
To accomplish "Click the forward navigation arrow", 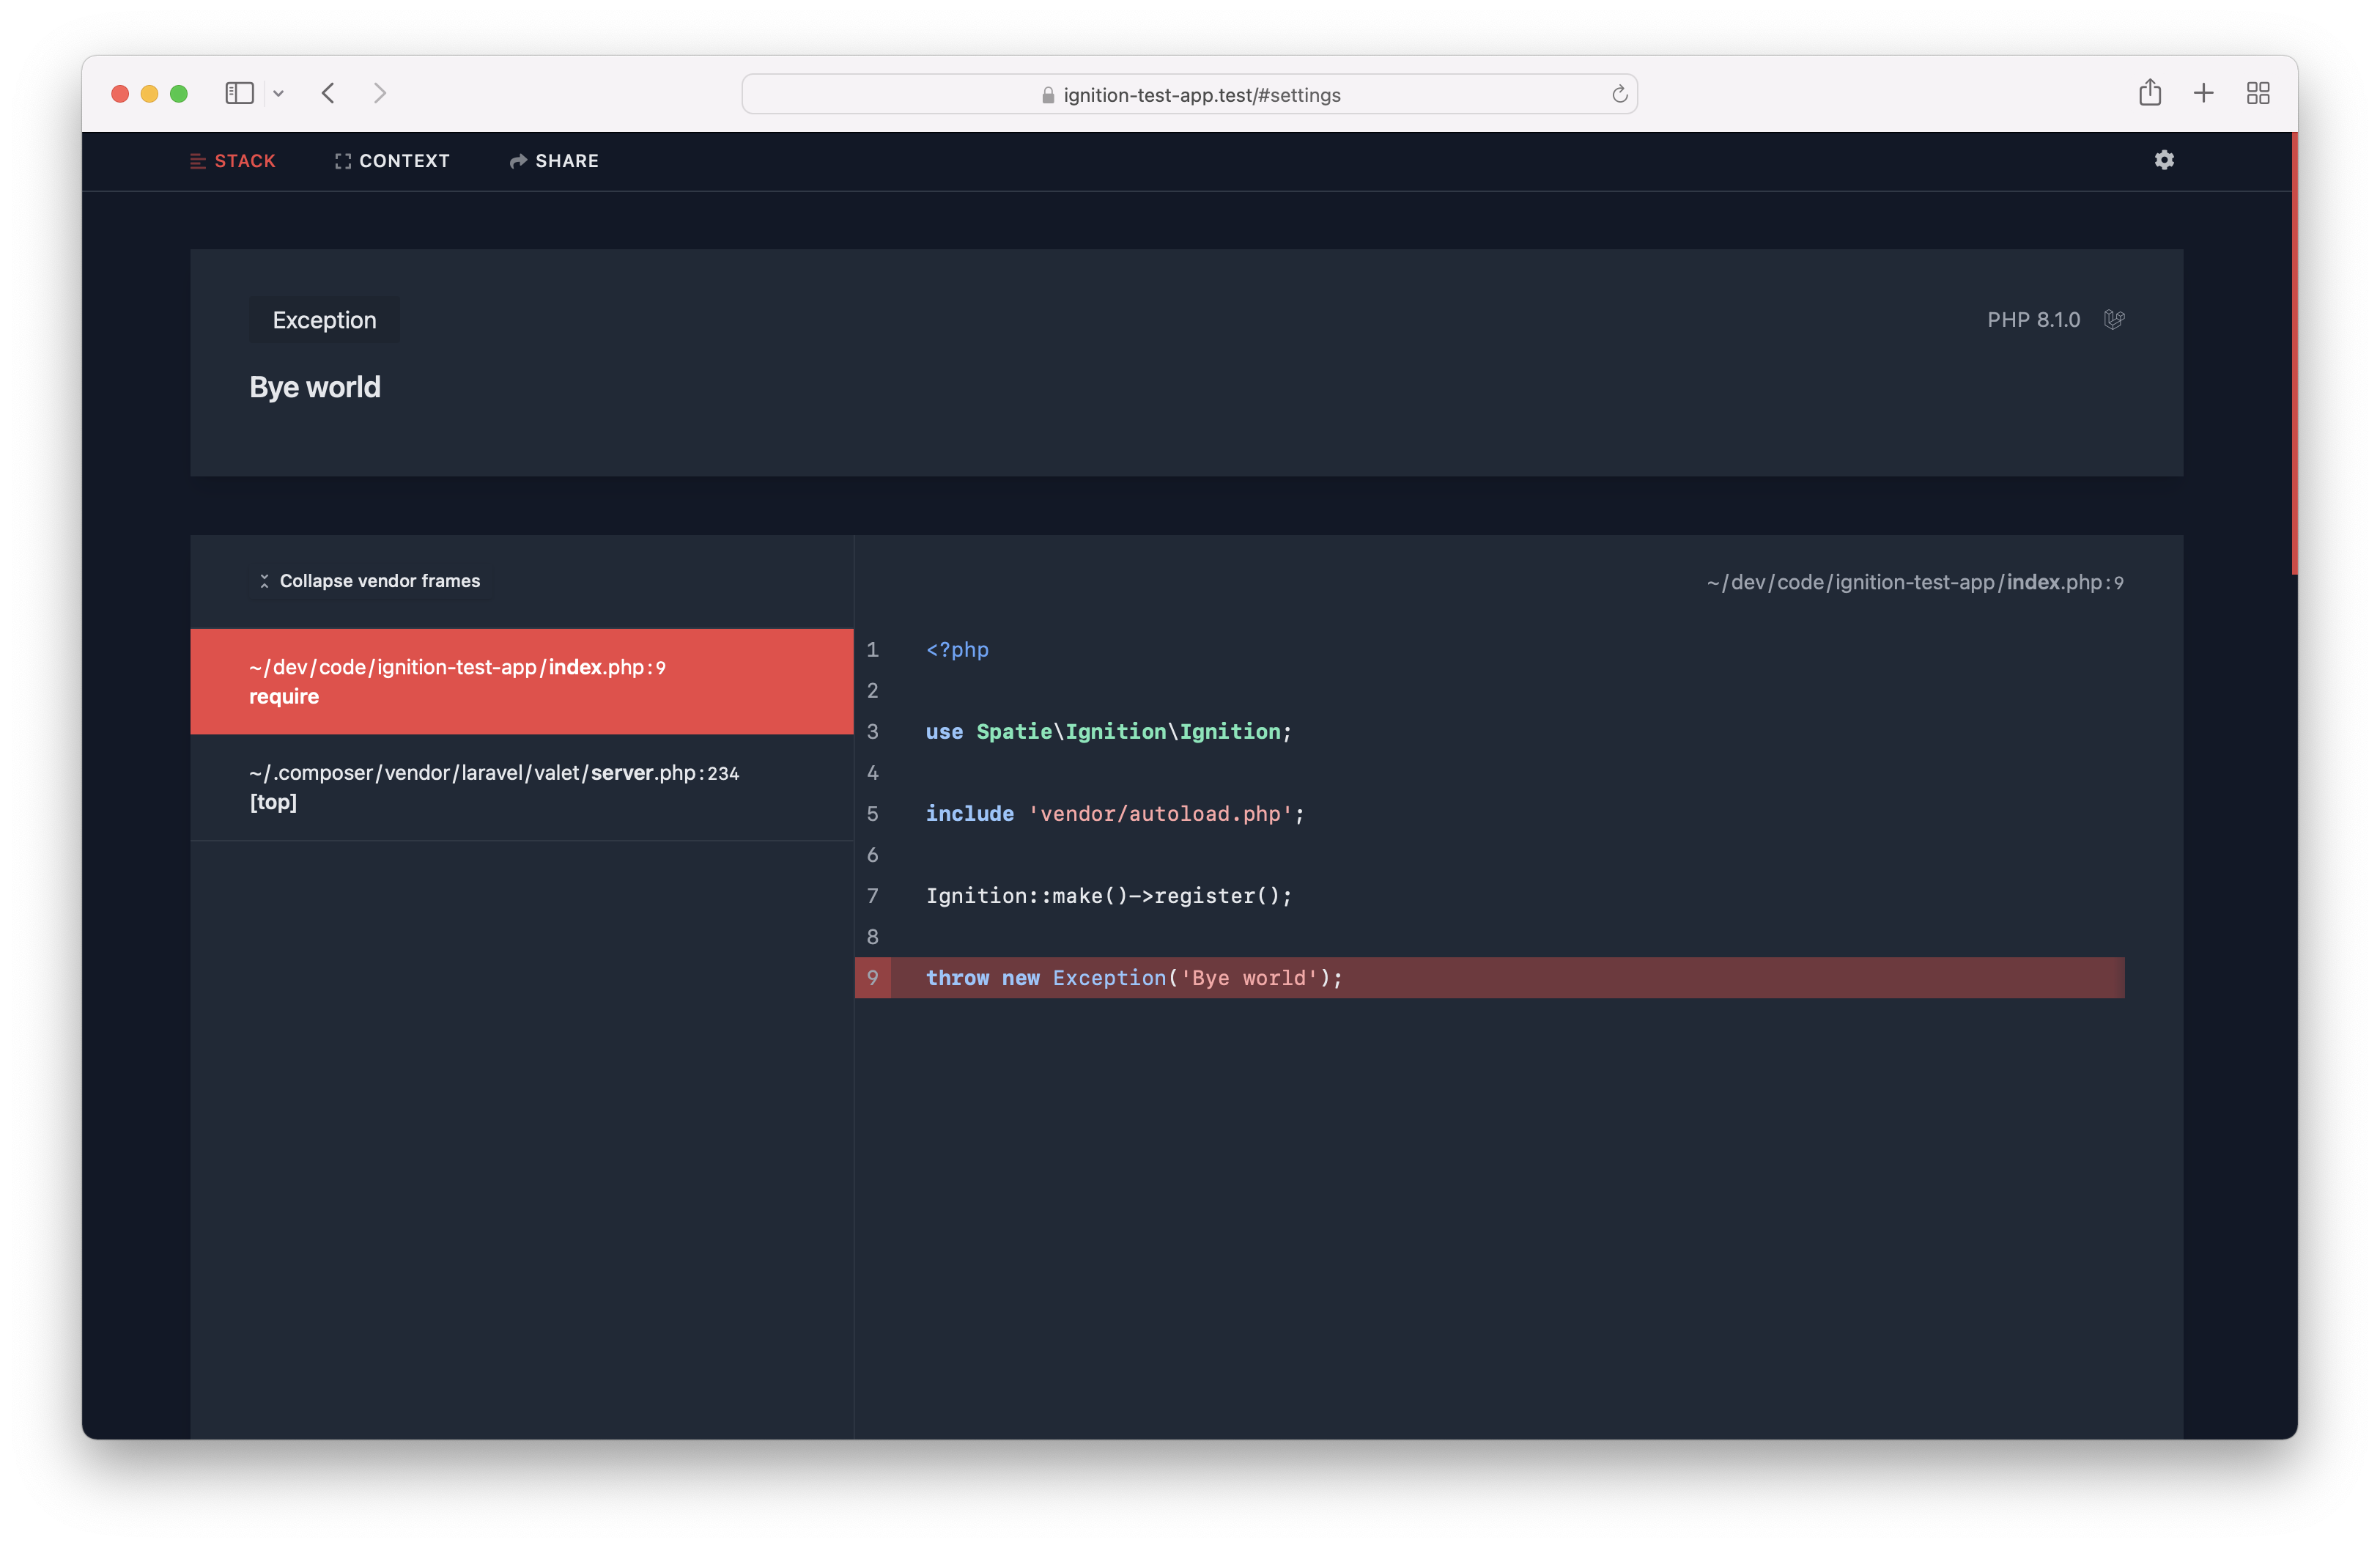I will tap(380, 93).
